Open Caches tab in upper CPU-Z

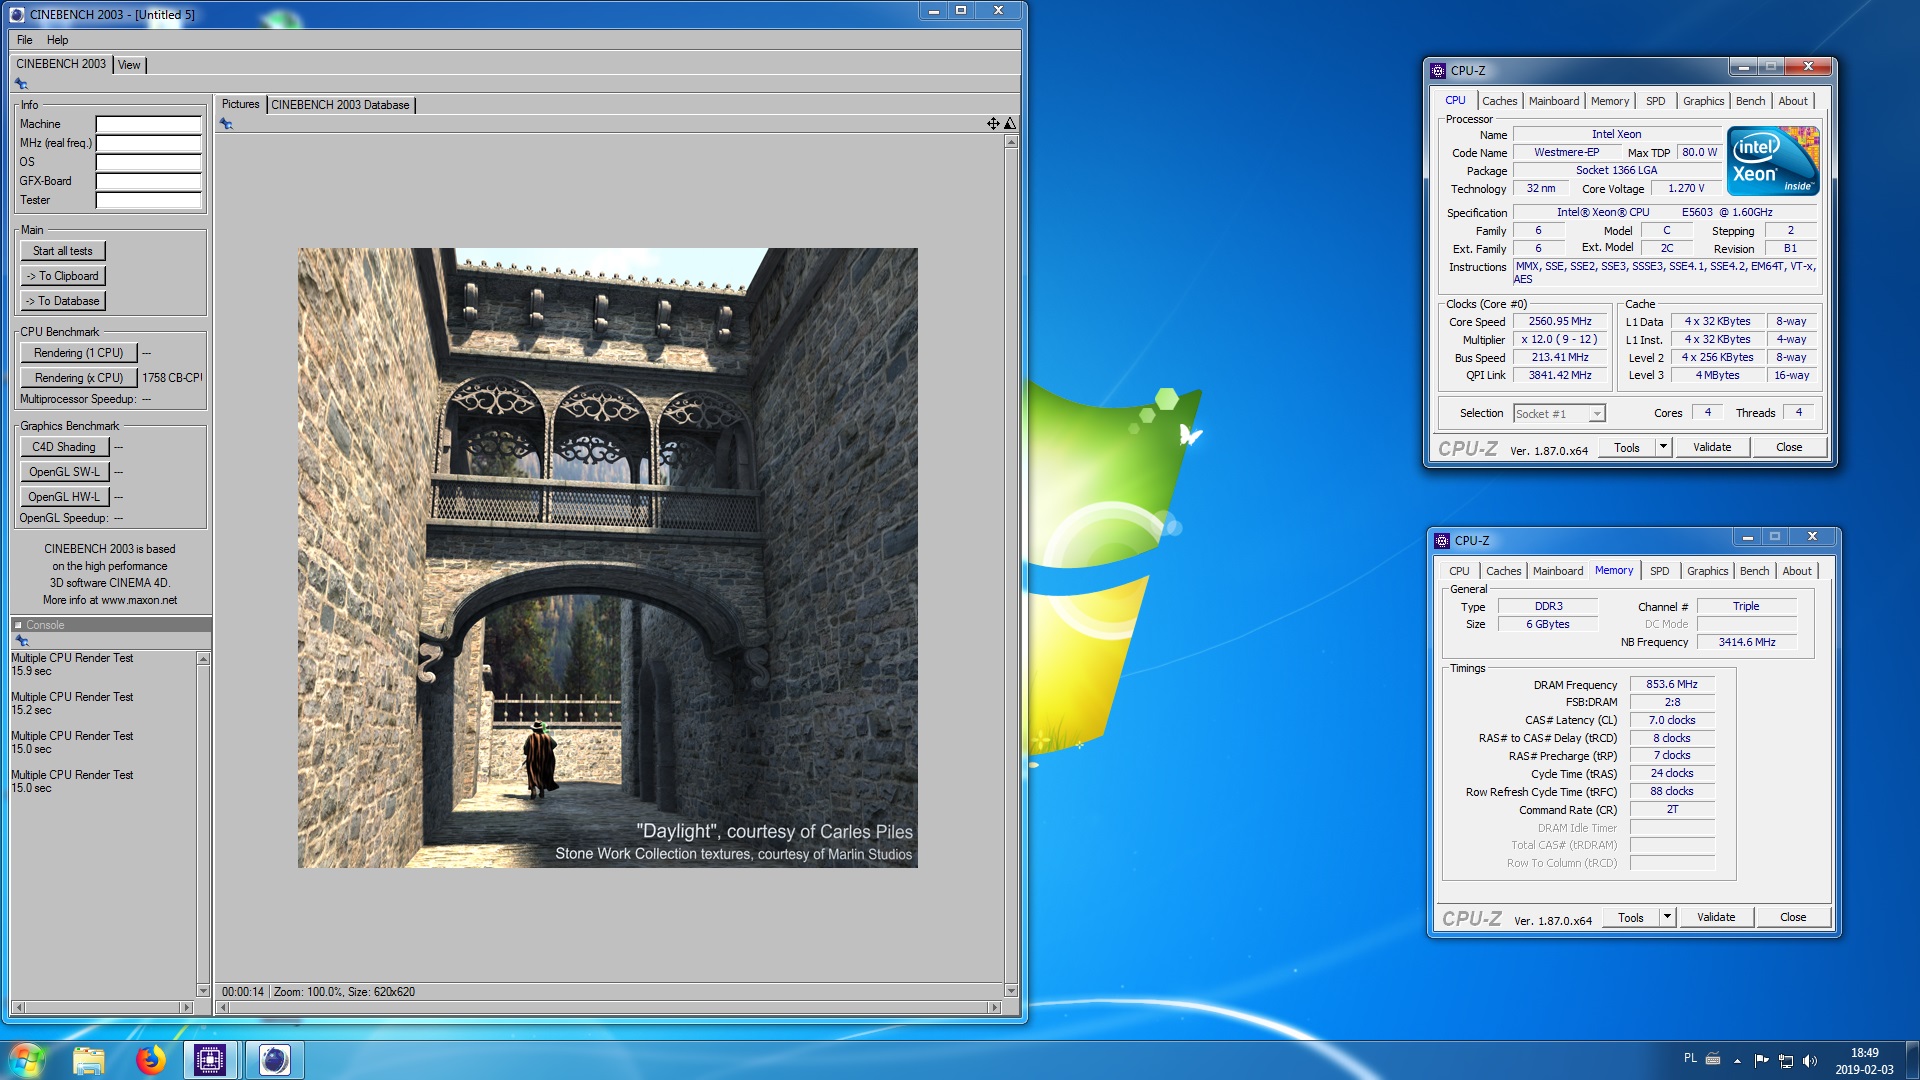[x=1499, y=101]
